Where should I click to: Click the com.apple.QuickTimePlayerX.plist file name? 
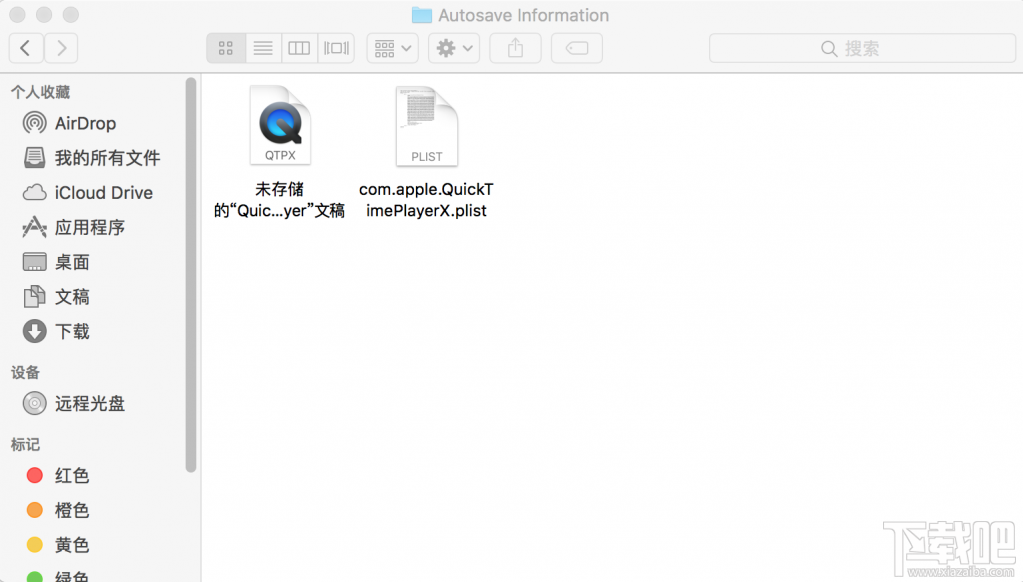click(x=426, y=200)
